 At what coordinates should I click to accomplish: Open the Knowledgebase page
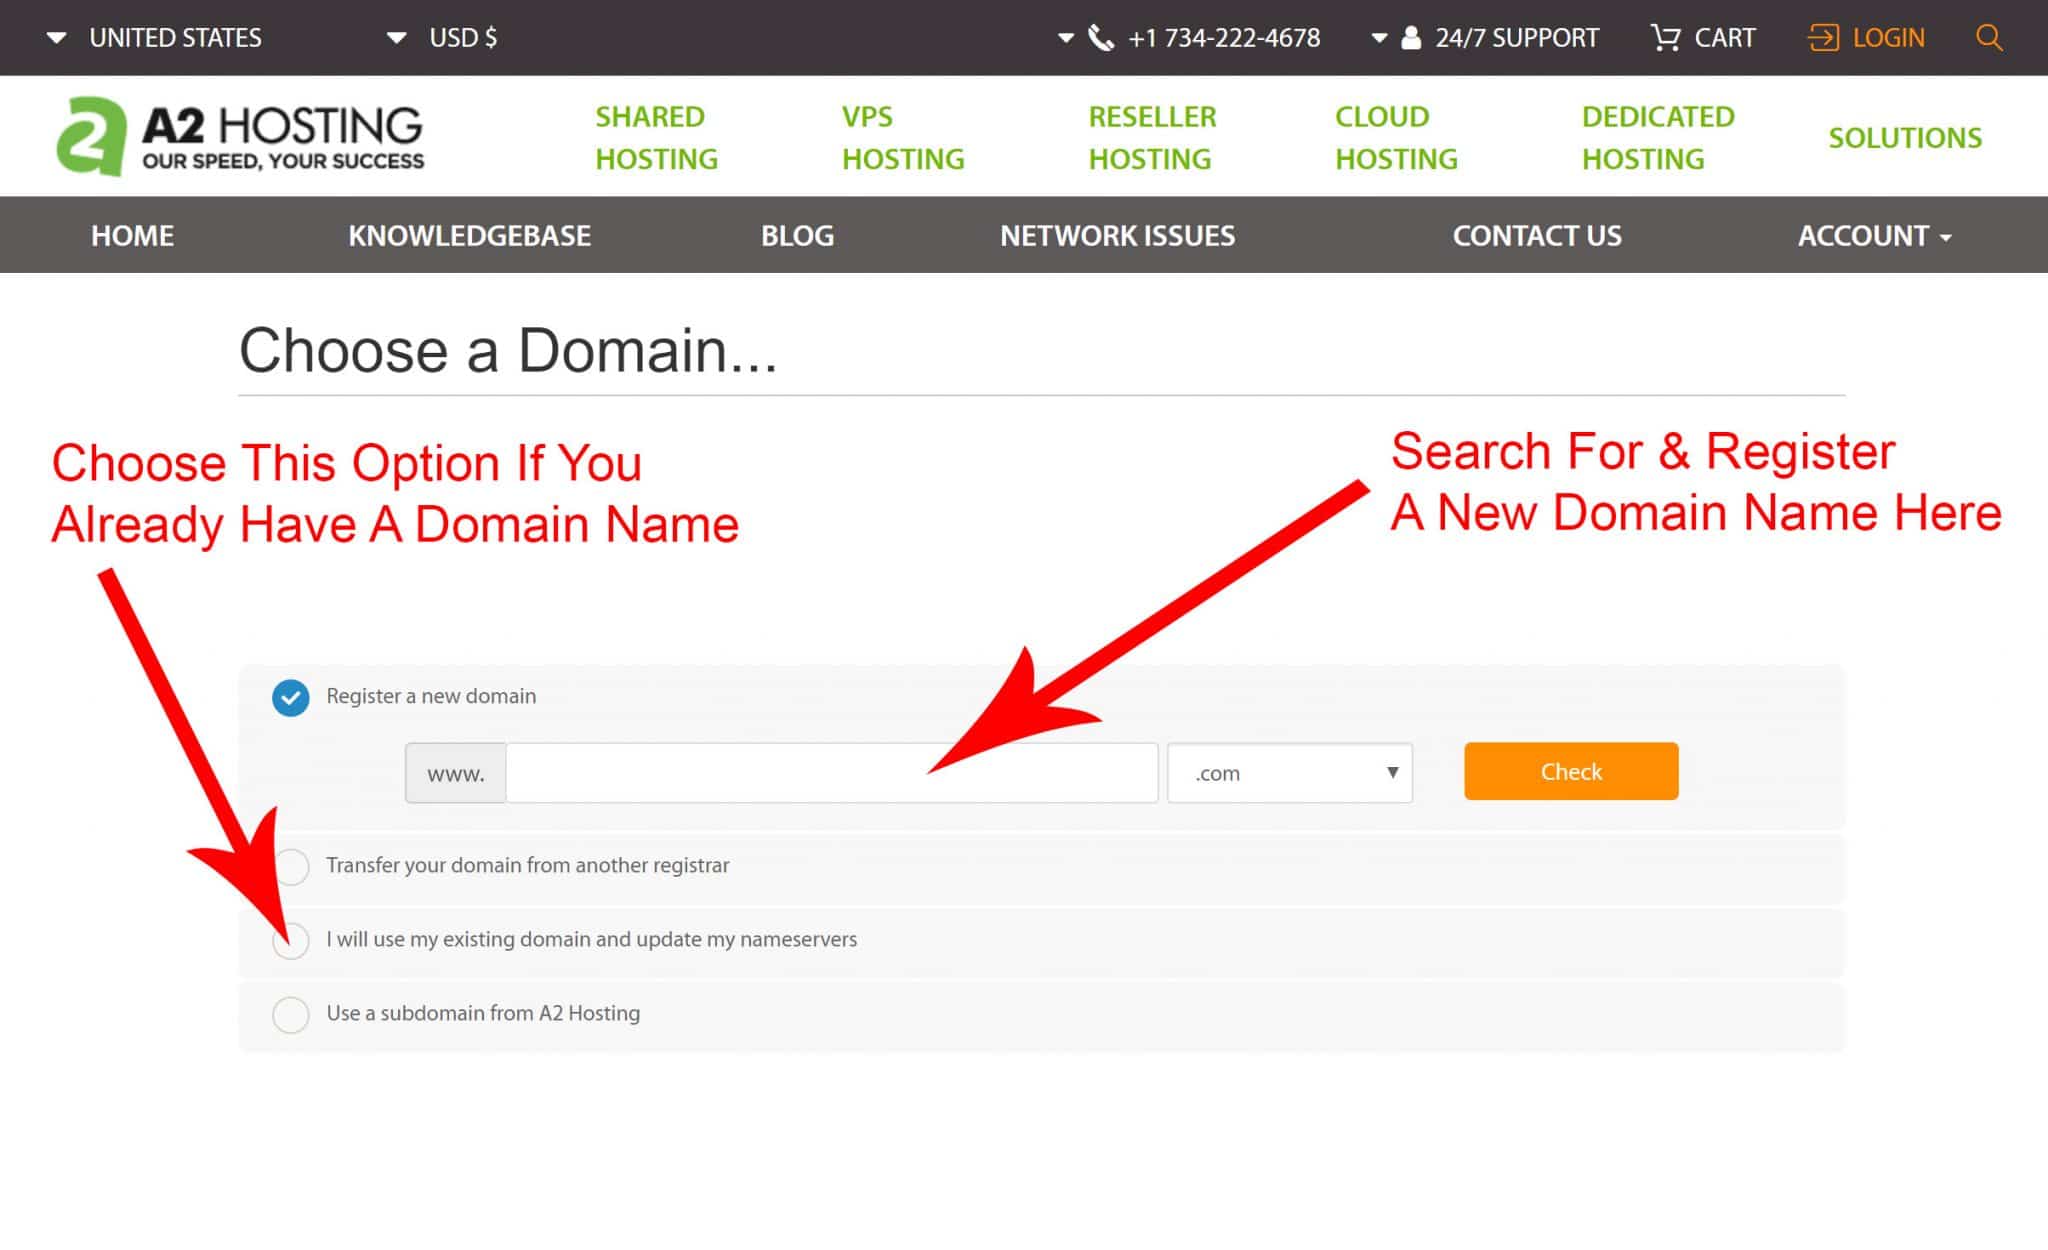pos(469,236)
